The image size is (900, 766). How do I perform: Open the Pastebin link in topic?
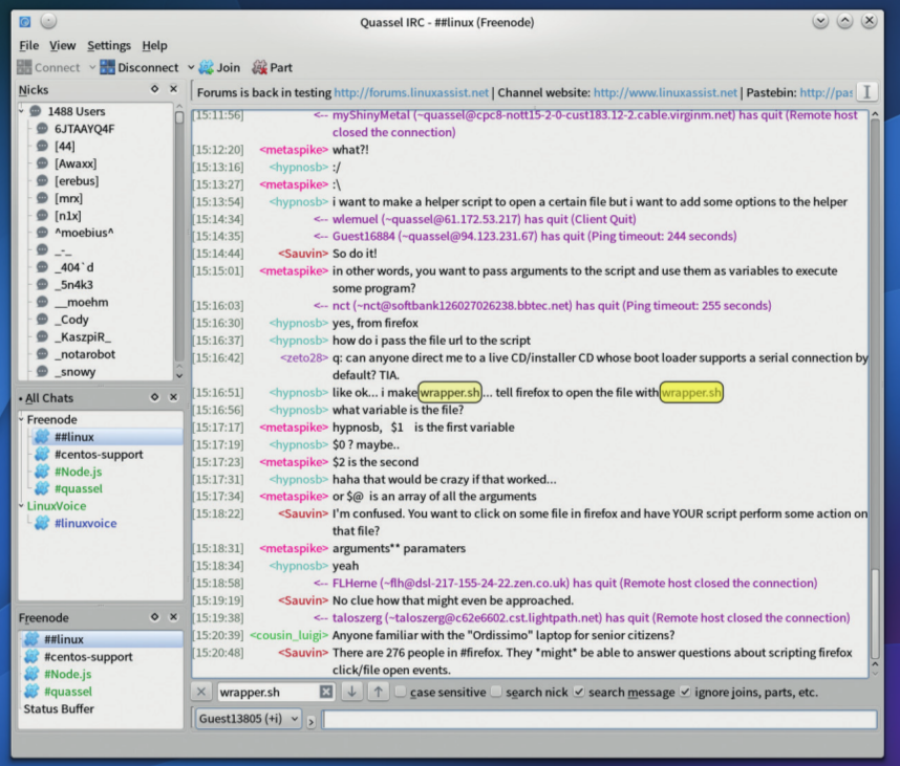pos(825,92)
